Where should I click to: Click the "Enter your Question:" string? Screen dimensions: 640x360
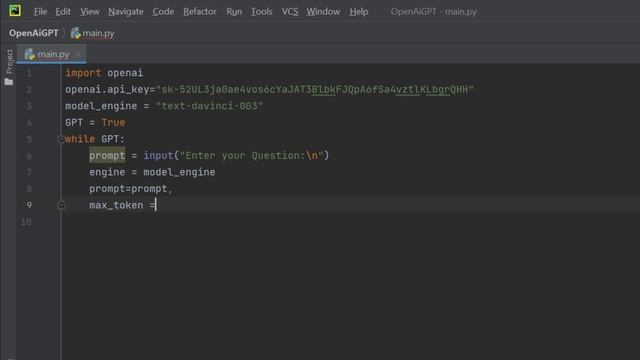(x=251, y=156)
